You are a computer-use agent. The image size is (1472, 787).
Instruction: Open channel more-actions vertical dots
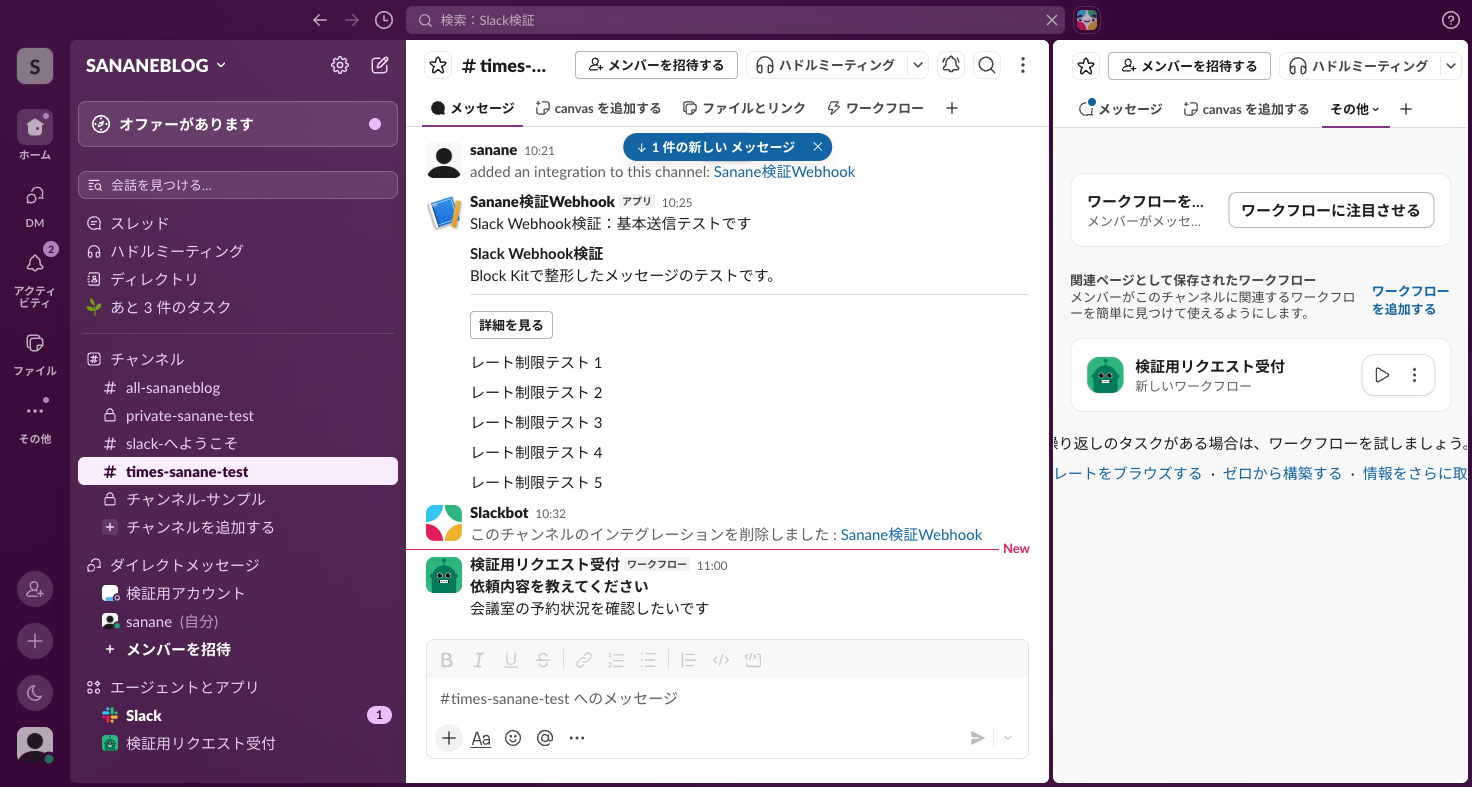tap(1022, 65)
